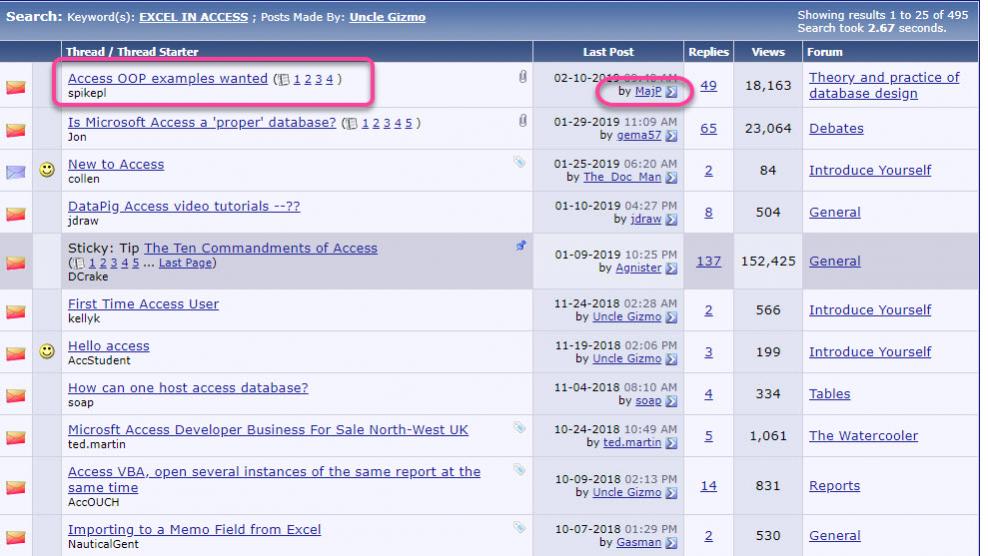This screenshot has height=556, width=988.
Task: Open the 49 replies count link
Action: click(x=708, y=86)
